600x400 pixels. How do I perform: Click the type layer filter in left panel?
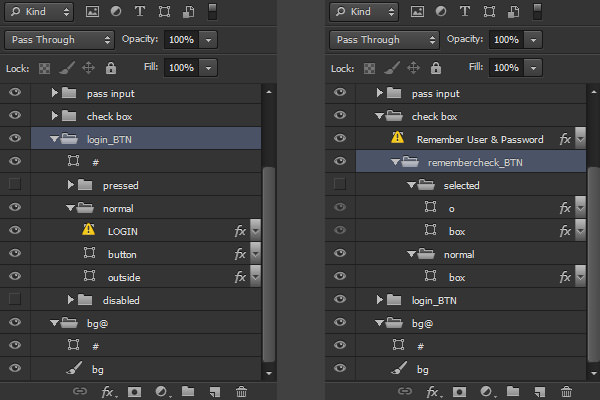[x=140, y=11]
